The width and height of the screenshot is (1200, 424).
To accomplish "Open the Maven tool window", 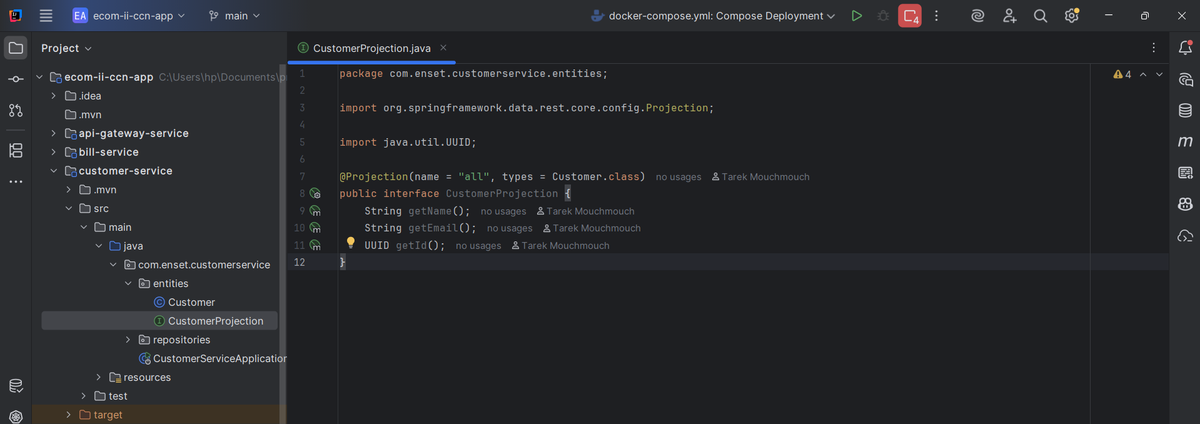I will click(1185, 142).
